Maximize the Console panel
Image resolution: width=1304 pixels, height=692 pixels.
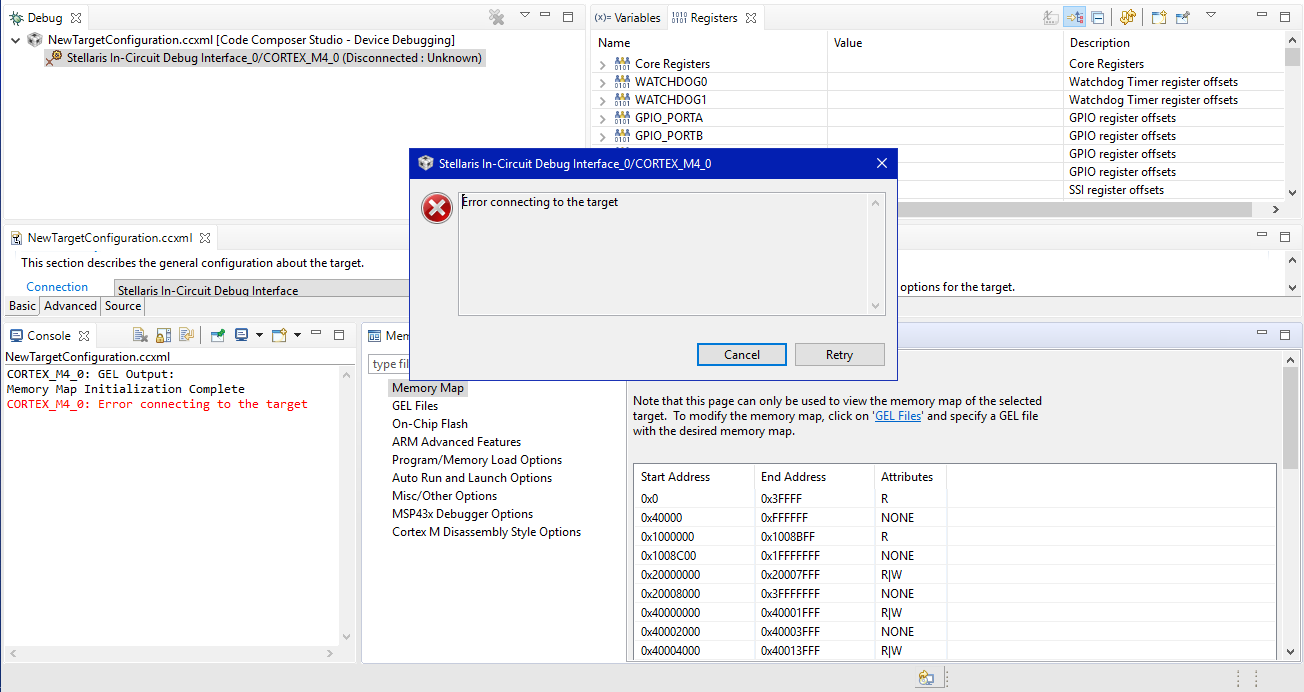[339, 334]
